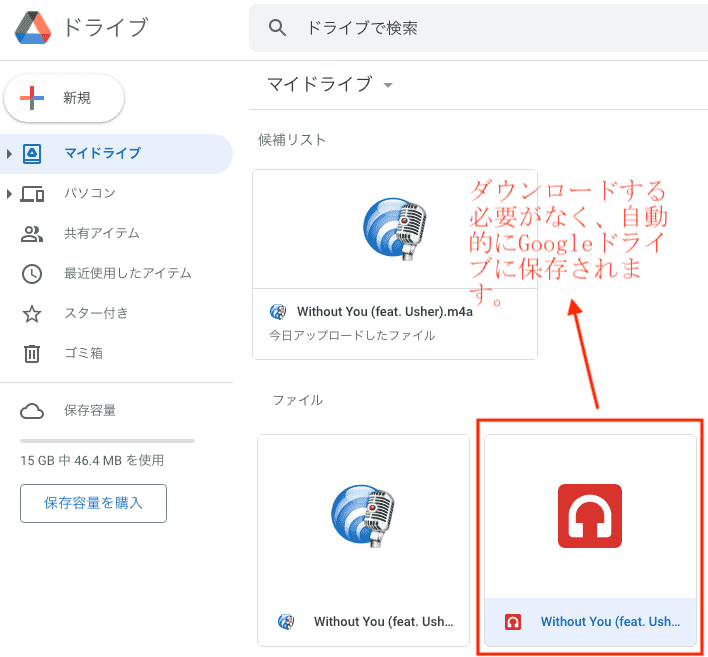Viewport: 708px width, 657px height.
Task: Click the small red headphone icon in card footer
Action: click(x=513, y=622)
